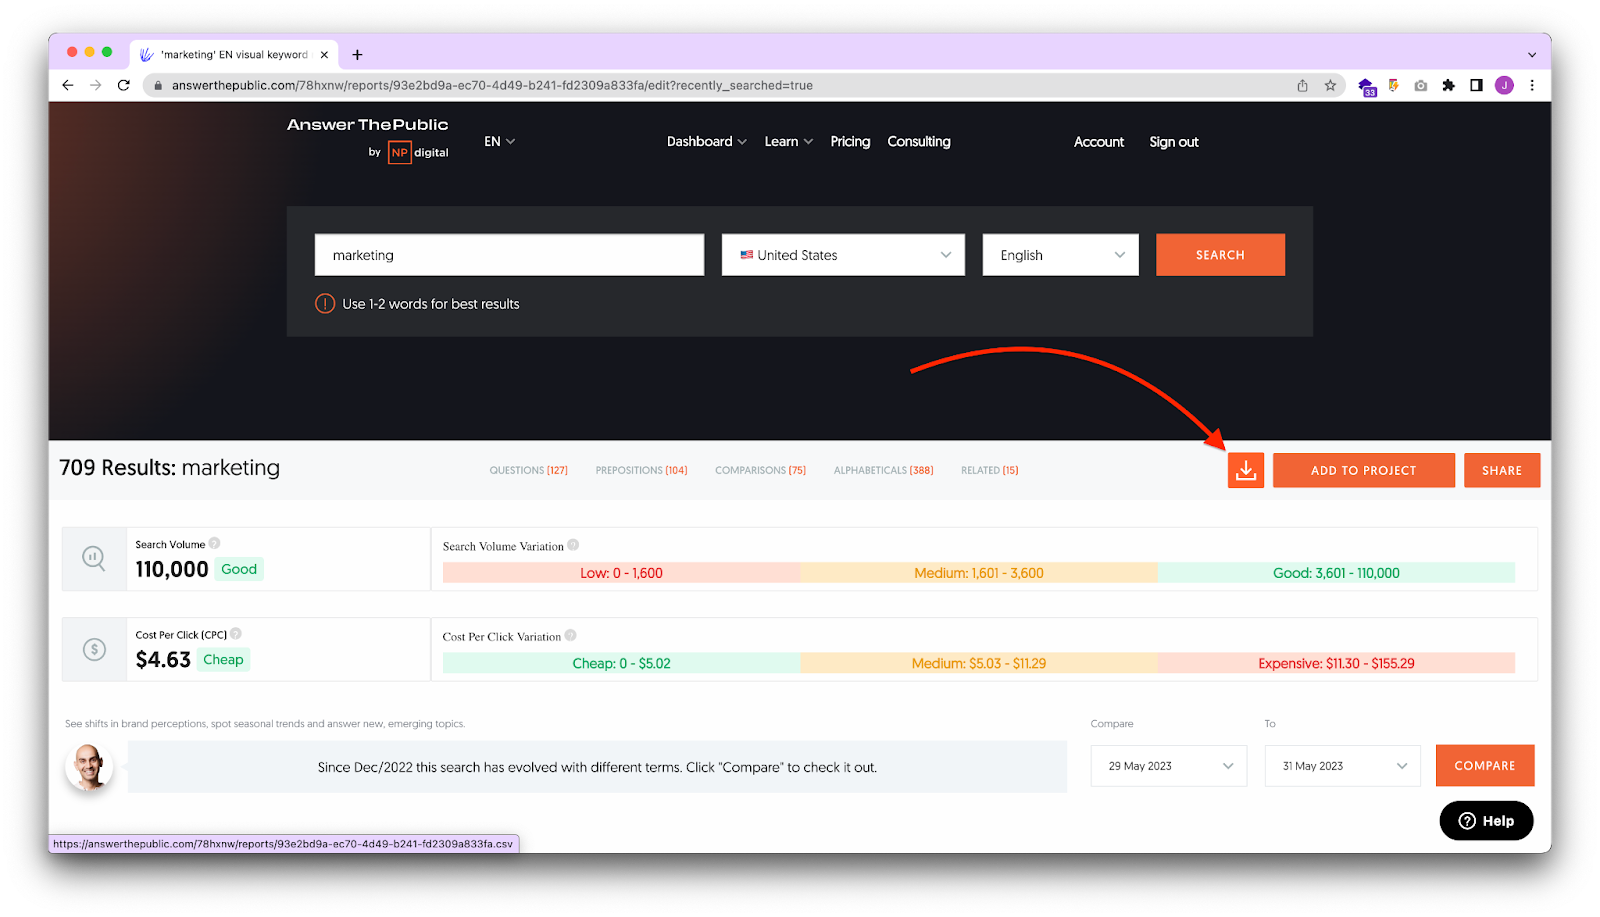Open the help tooltip next to Cost Per Click (CPC)

pos(236,634)
